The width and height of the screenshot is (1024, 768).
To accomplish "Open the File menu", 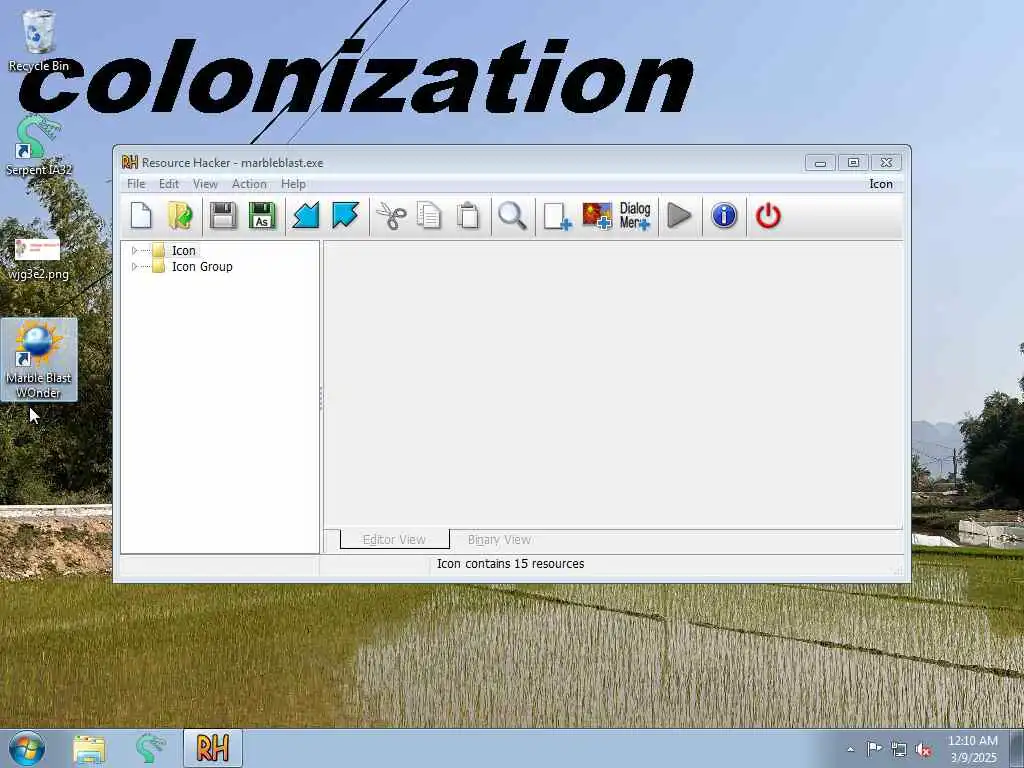I will (136, 184).
